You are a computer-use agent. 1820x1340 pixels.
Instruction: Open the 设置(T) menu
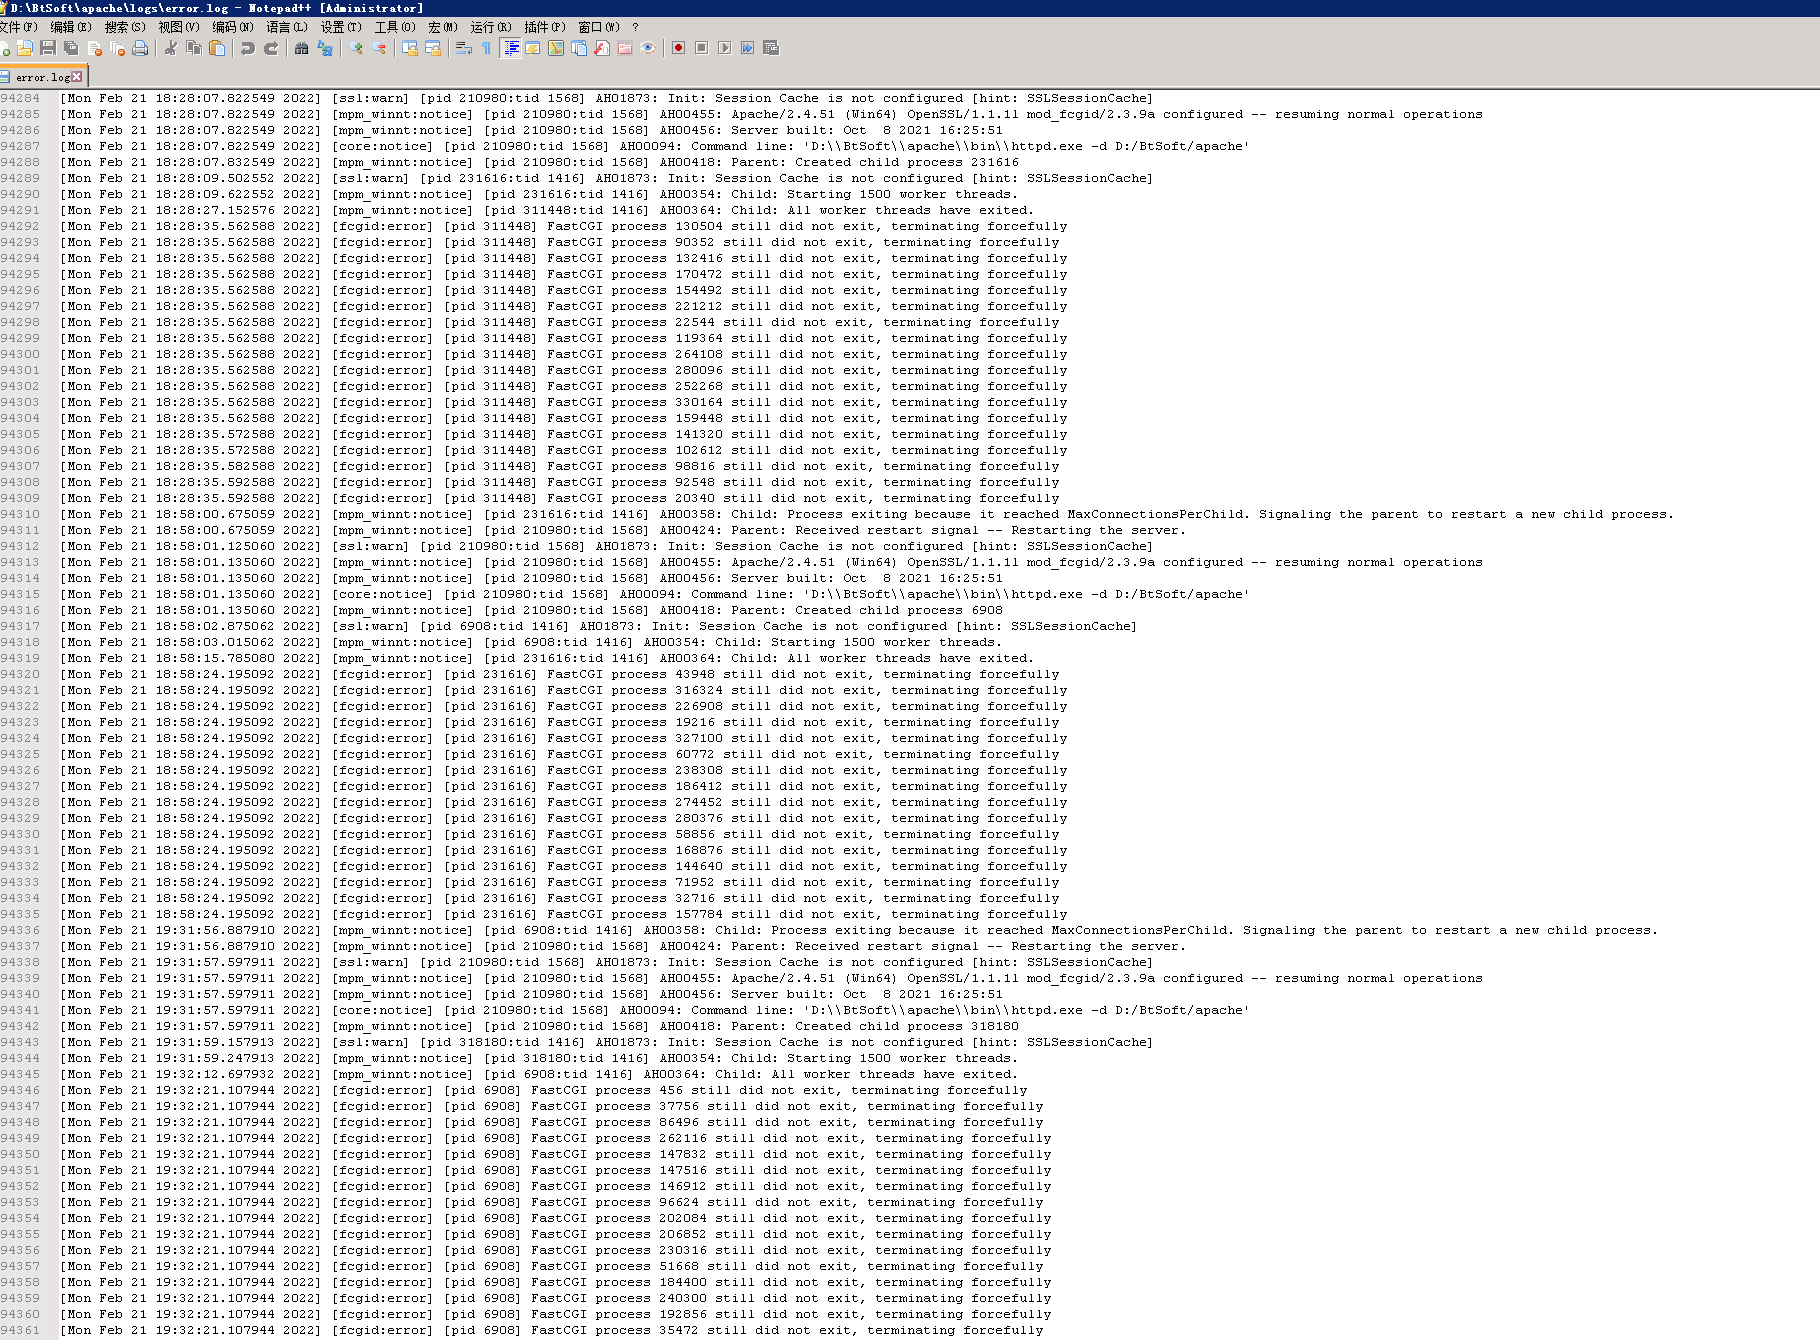pos(340,27)
